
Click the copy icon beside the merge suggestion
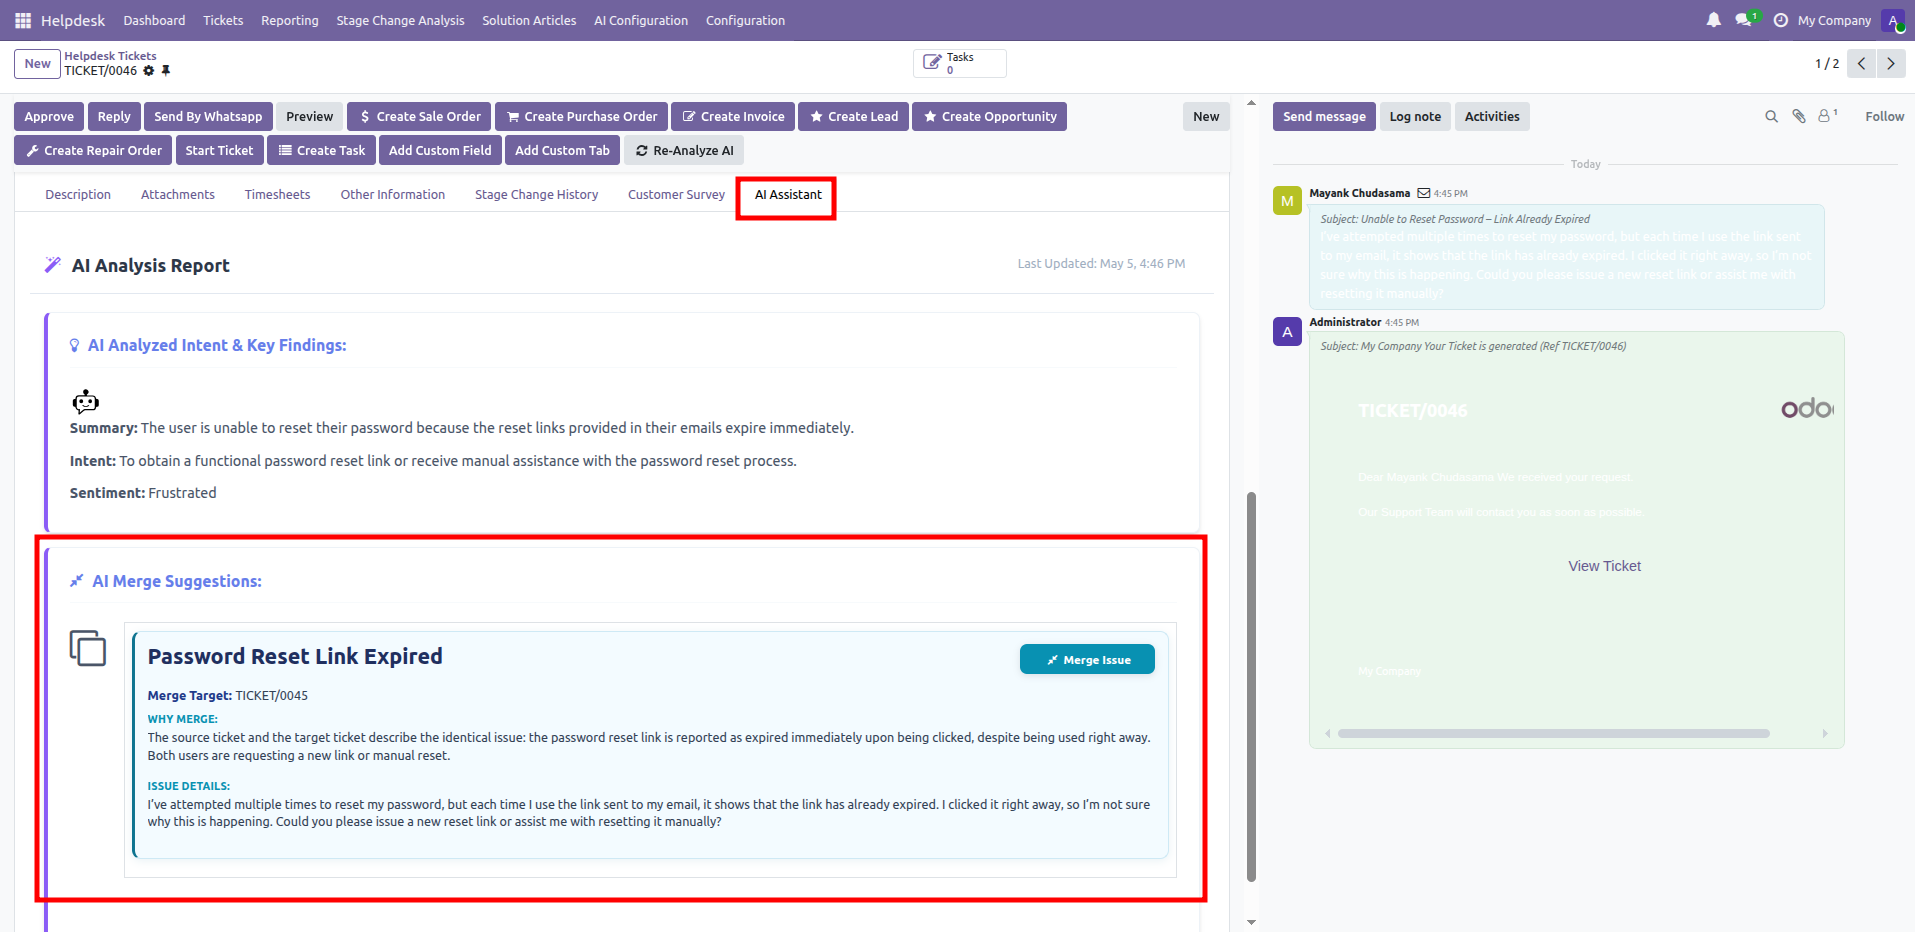pyautogui.click(x=88, y=648)
